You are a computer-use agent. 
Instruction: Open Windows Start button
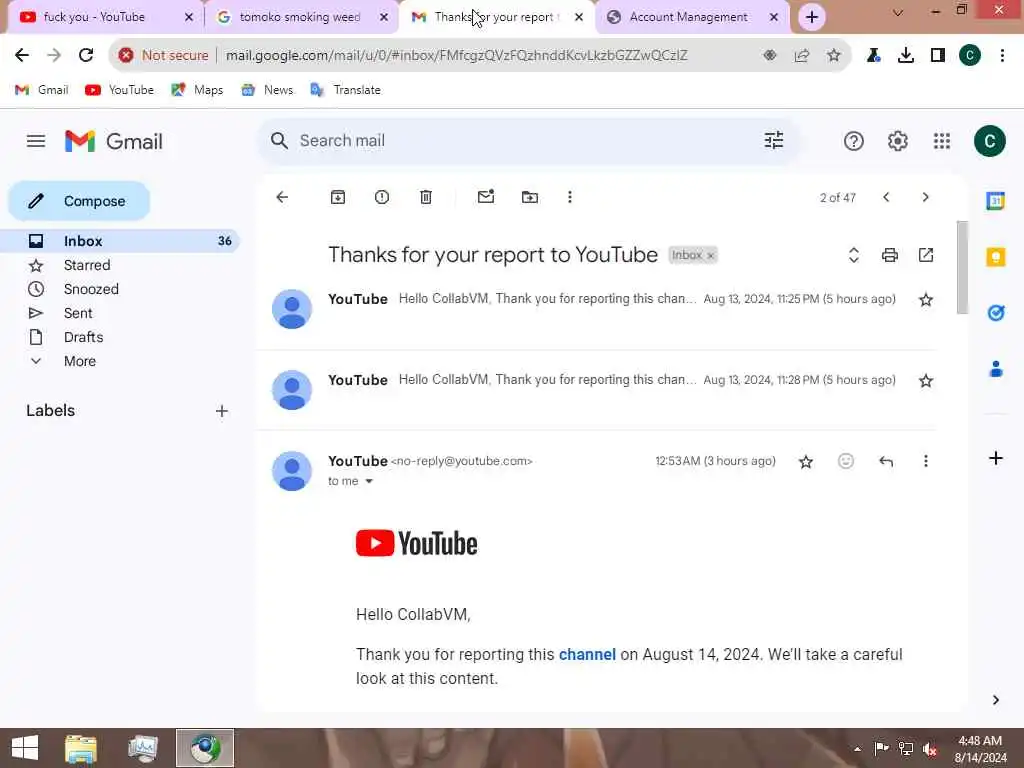(x=25, y=748)
